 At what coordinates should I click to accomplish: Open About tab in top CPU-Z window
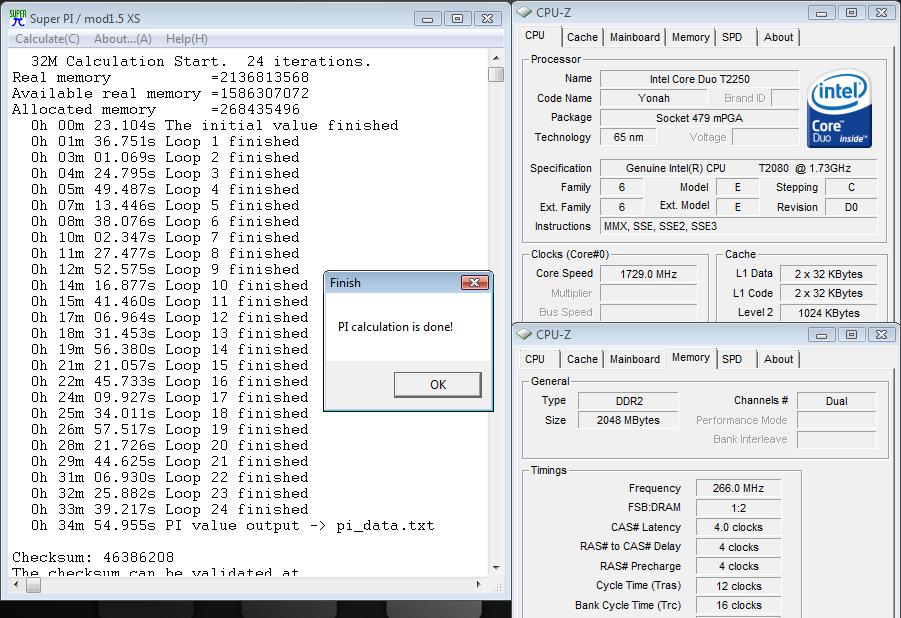pos(778,37)
